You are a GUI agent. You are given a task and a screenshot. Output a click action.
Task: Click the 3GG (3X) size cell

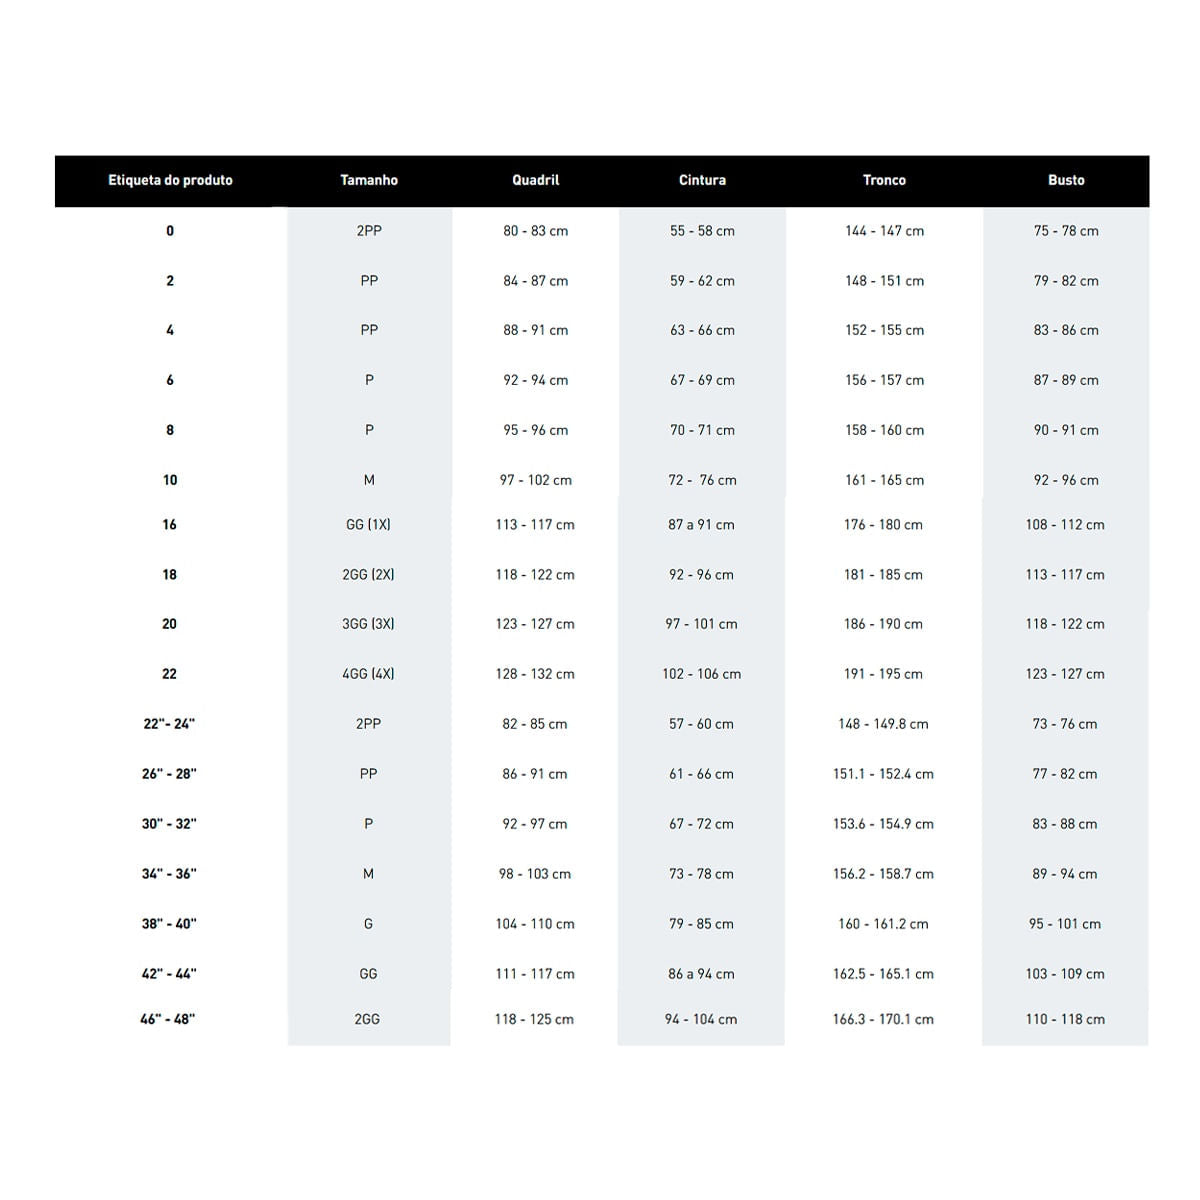[368, 624]
